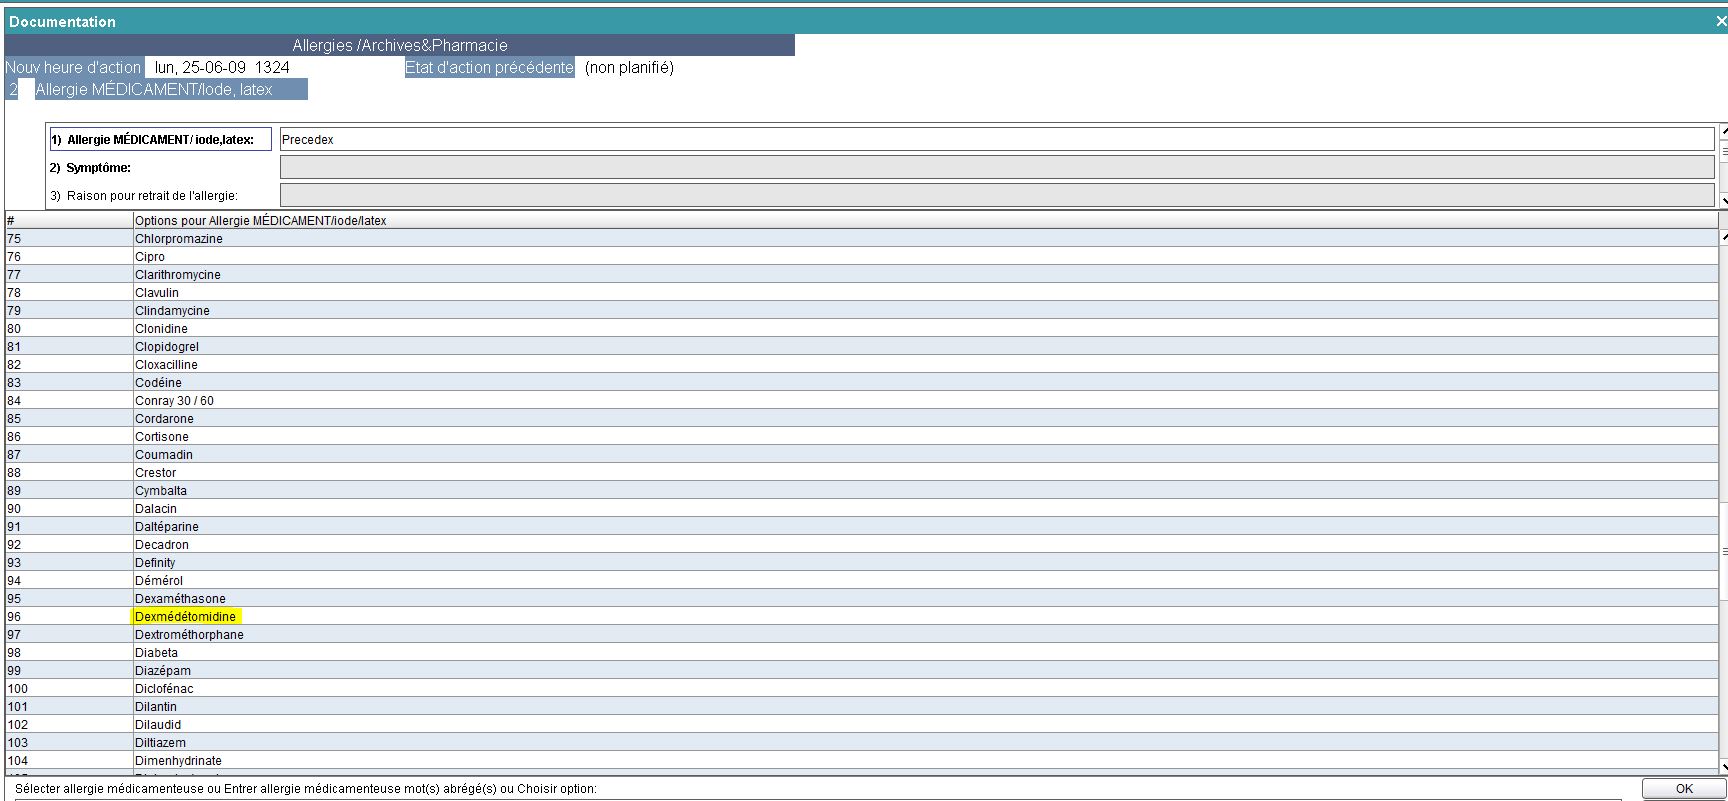Click the Raison pour retrait de l'allergie field
1728x801 pixels.
point(996,196)
